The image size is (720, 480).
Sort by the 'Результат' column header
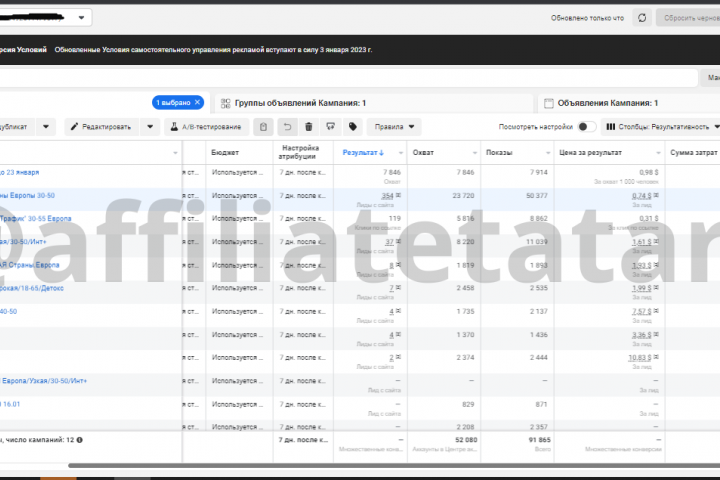(363, 152)
